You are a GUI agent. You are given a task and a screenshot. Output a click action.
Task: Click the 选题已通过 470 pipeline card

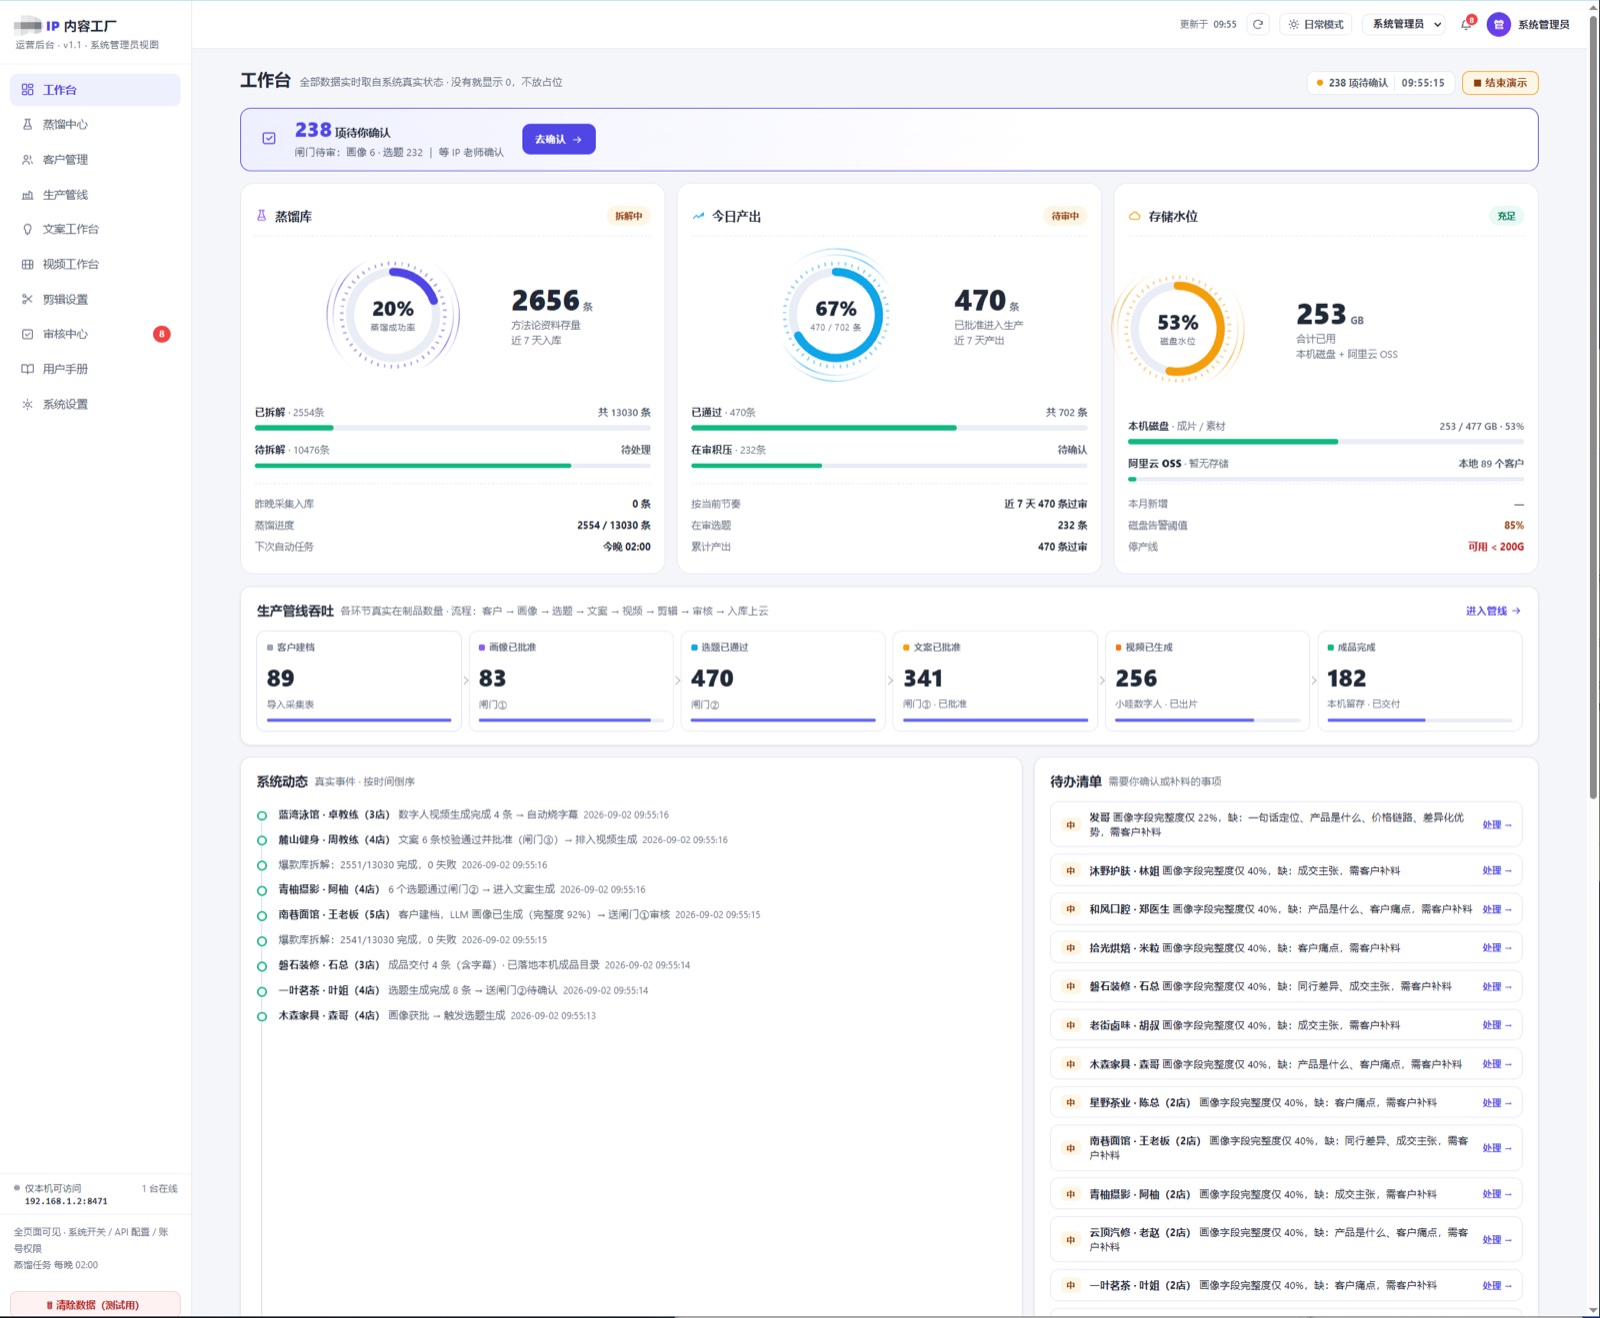783,681
